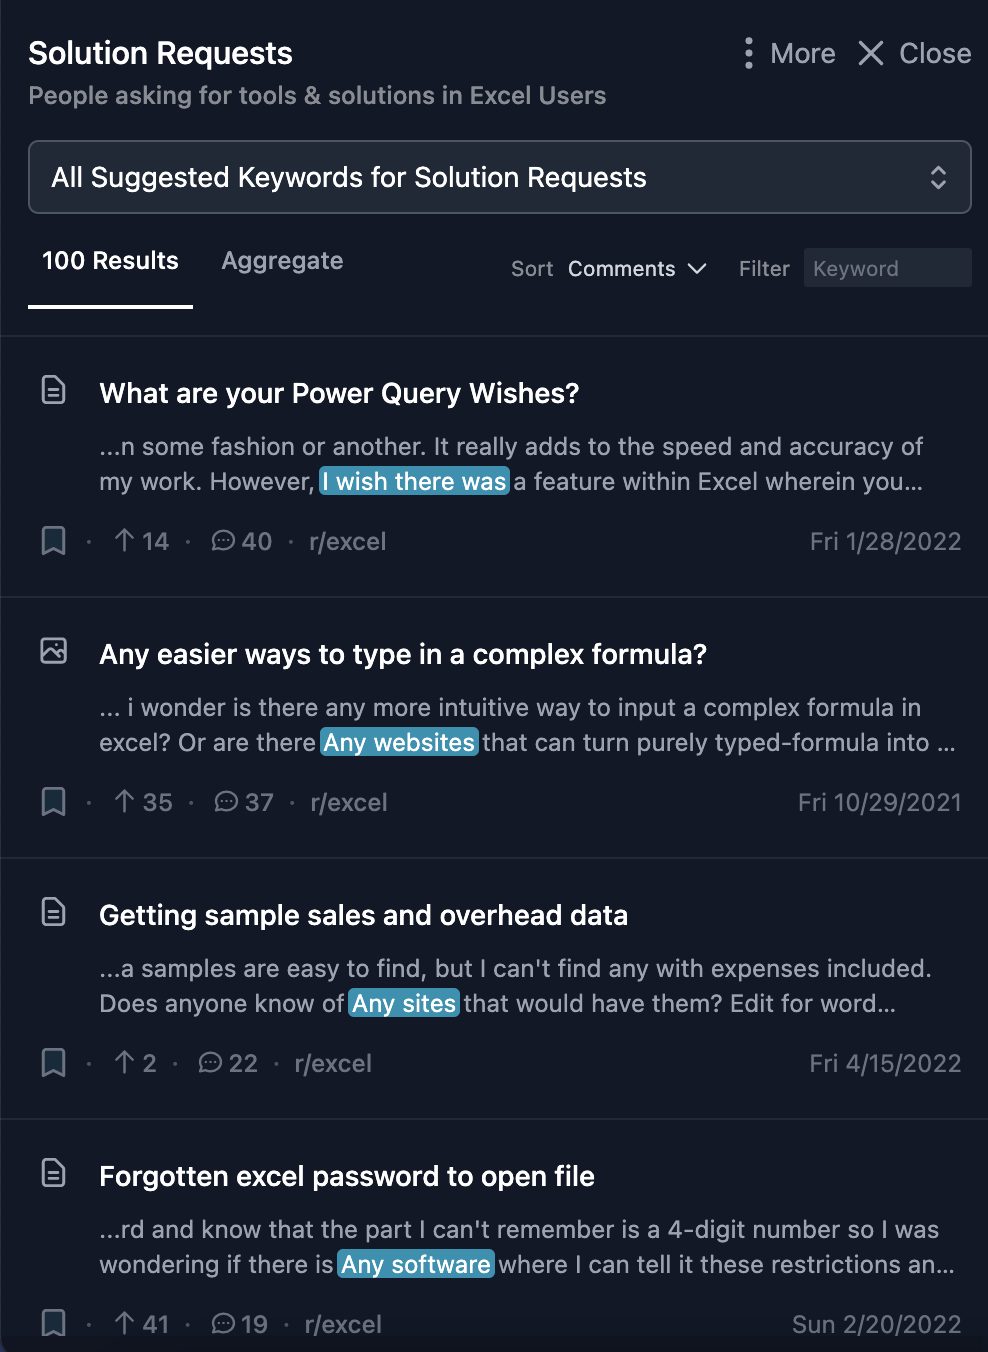Click the image post icon beside complex formula
The height and width of the screenshot is (1352, 988).
pyautogui.click(x=53, y=651)
